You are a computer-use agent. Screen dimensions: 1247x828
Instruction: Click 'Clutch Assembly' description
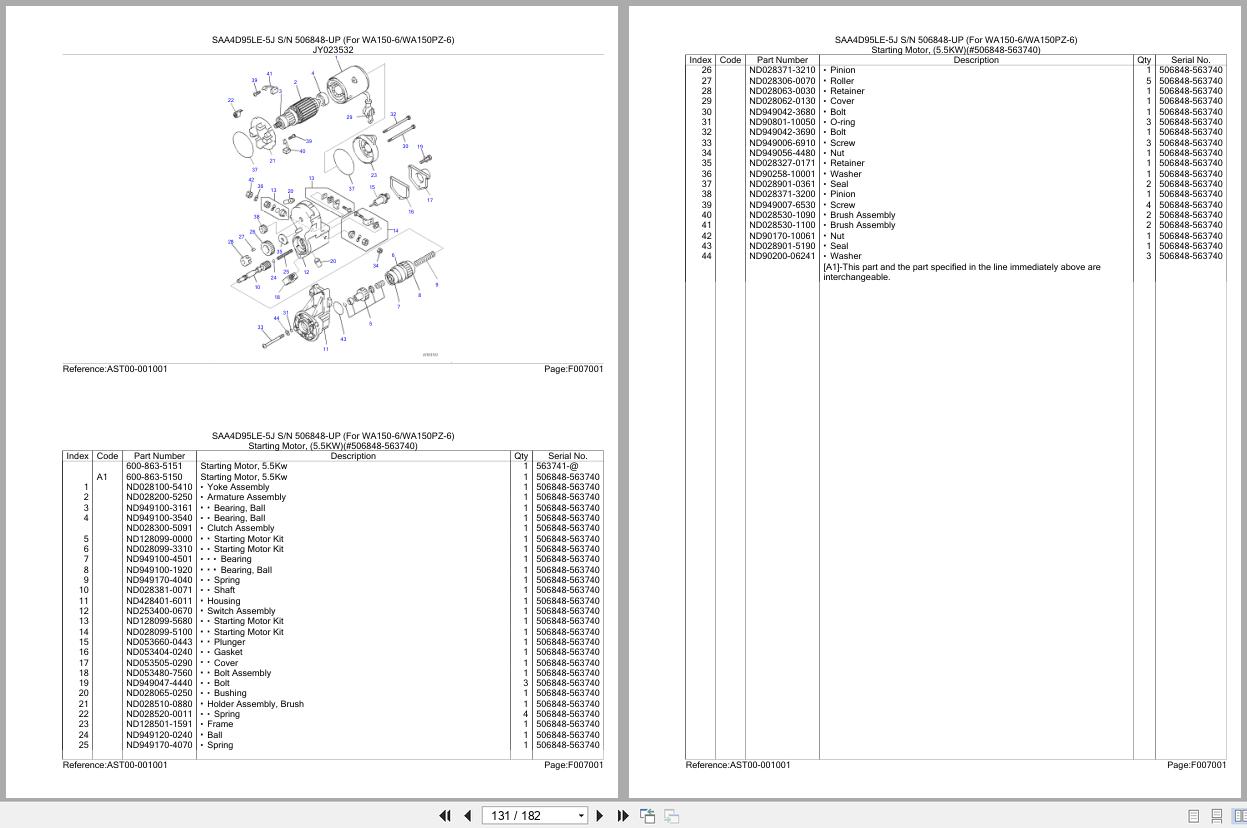(x=240, y=528)
